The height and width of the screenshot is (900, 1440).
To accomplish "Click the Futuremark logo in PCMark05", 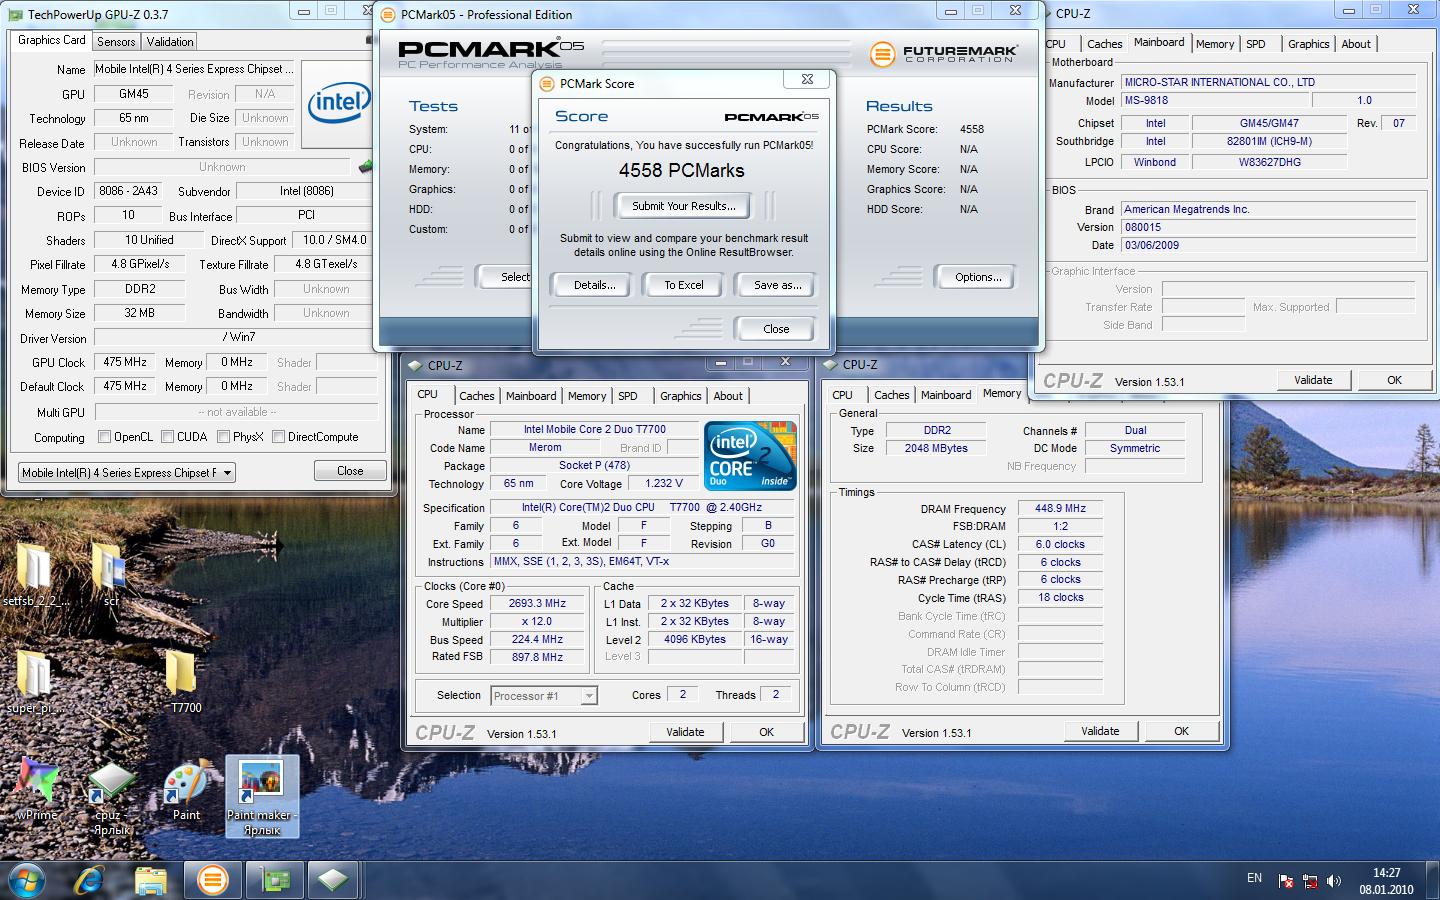I will [x=943, y=53].
